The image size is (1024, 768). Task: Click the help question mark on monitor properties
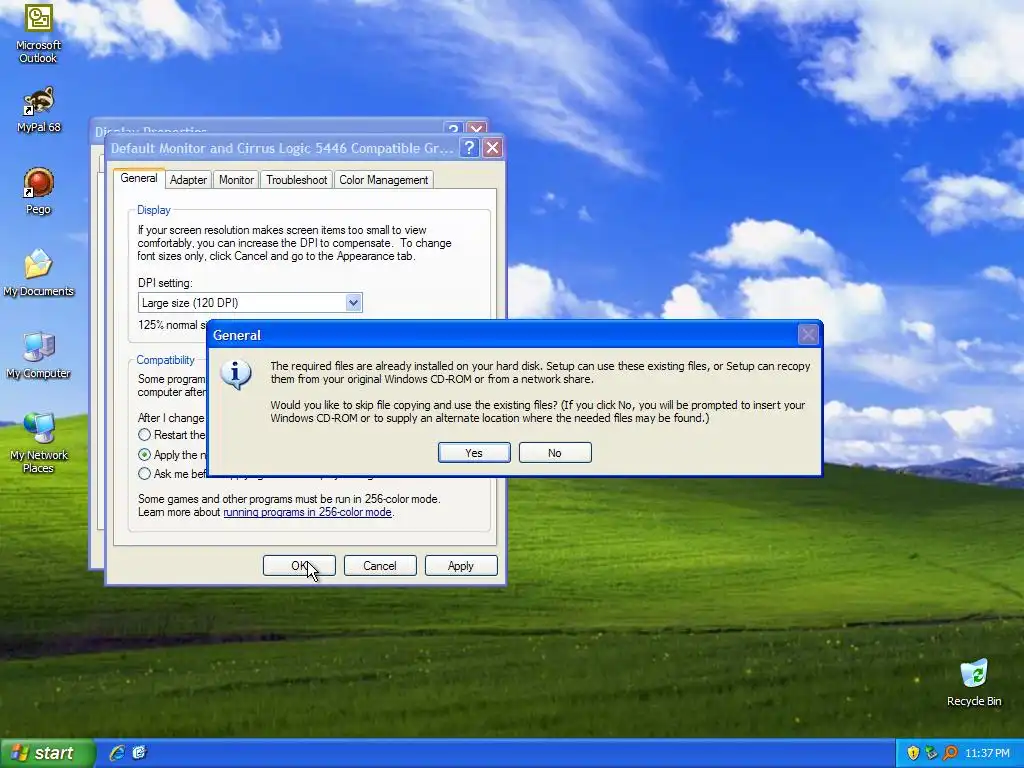[x=469, y=148]
